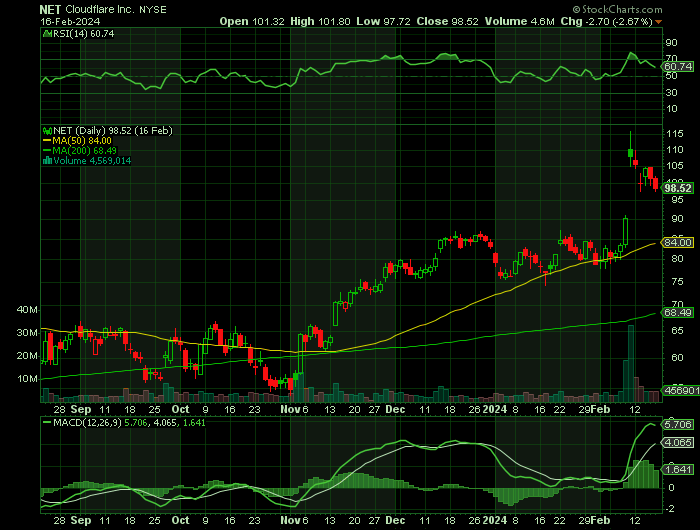
Task: Click the 30 label on RSI axis
Action: pos(671,92)
